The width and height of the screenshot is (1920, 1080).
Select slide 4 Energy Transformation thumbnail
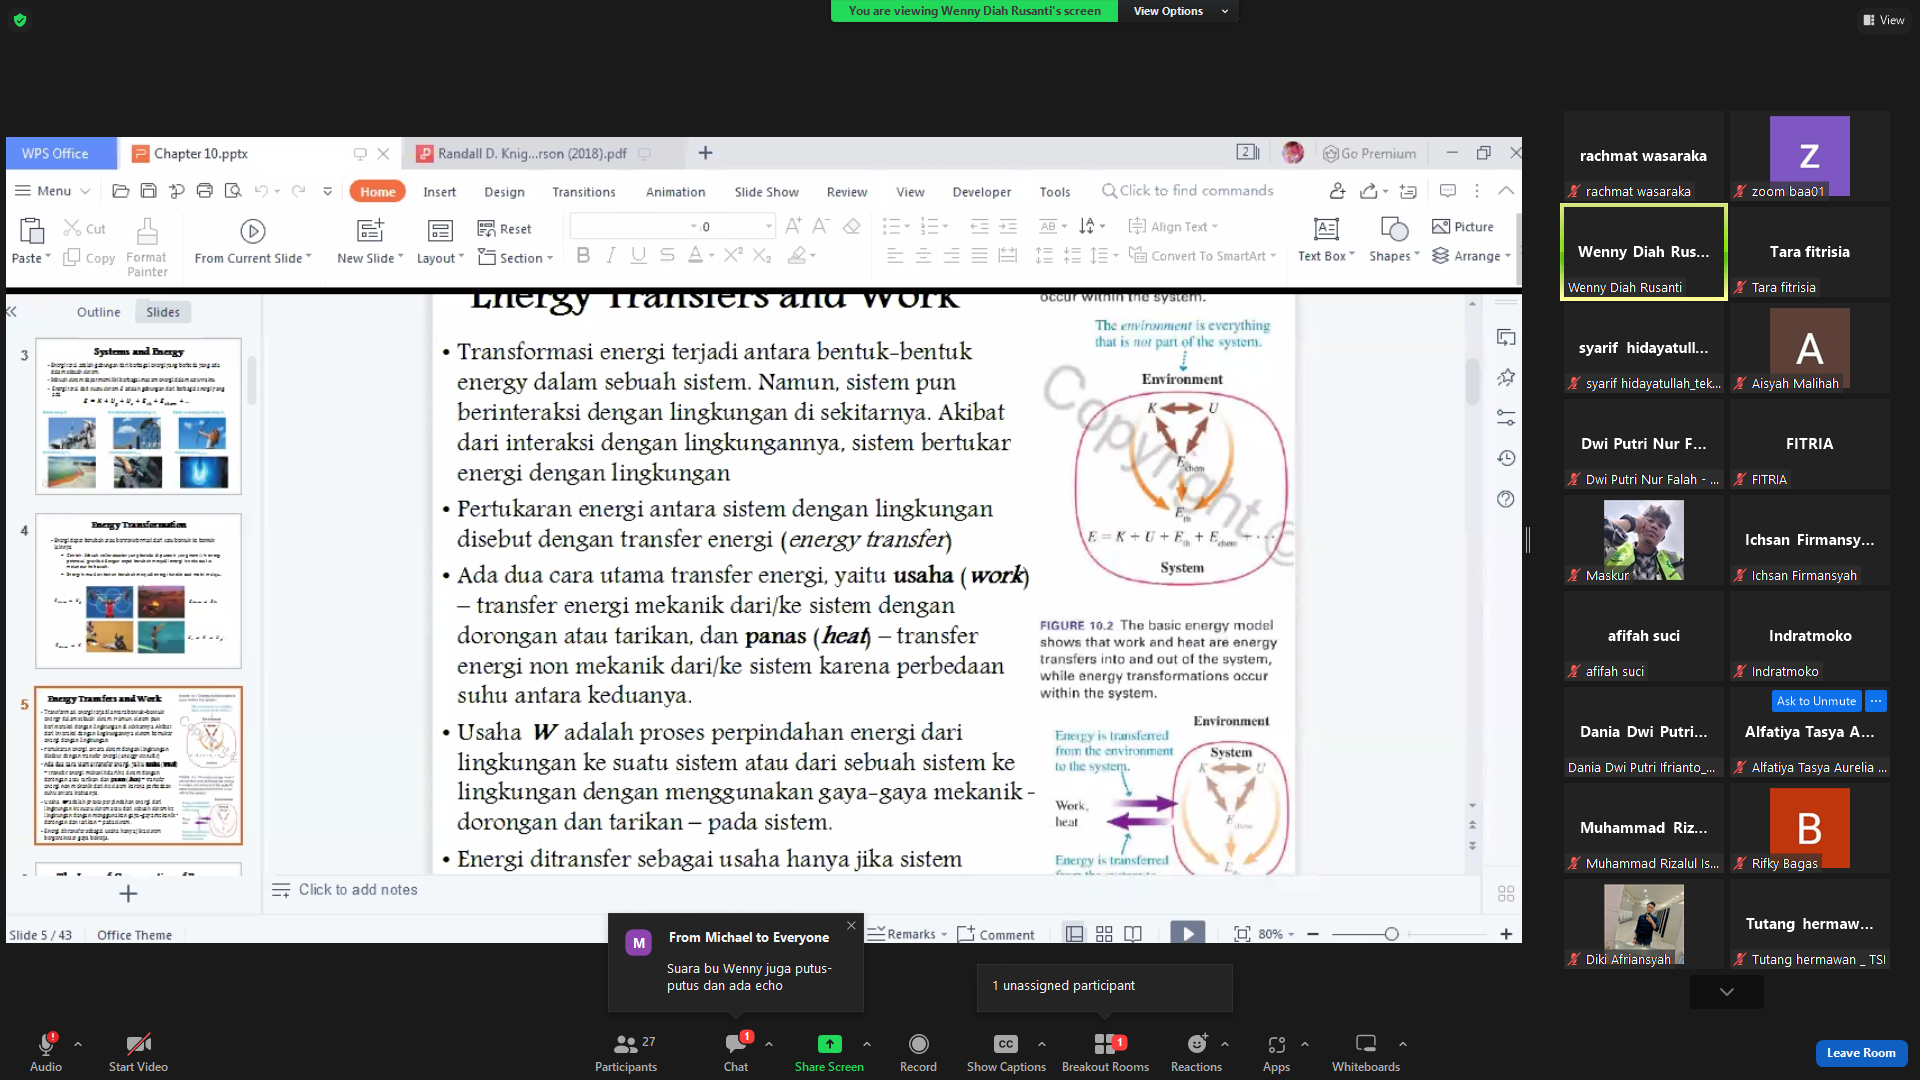(x=139, y=590)
